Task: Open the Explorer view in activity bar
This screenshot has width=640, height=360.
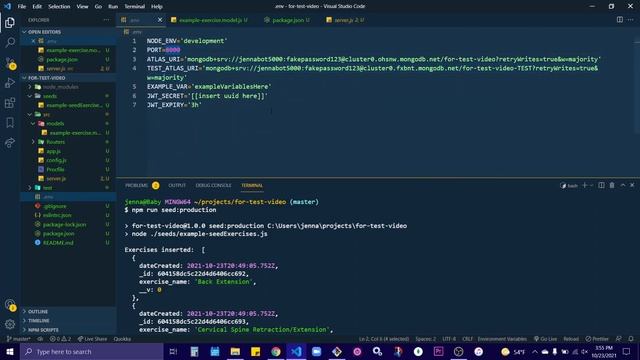Action: [10, 22]
